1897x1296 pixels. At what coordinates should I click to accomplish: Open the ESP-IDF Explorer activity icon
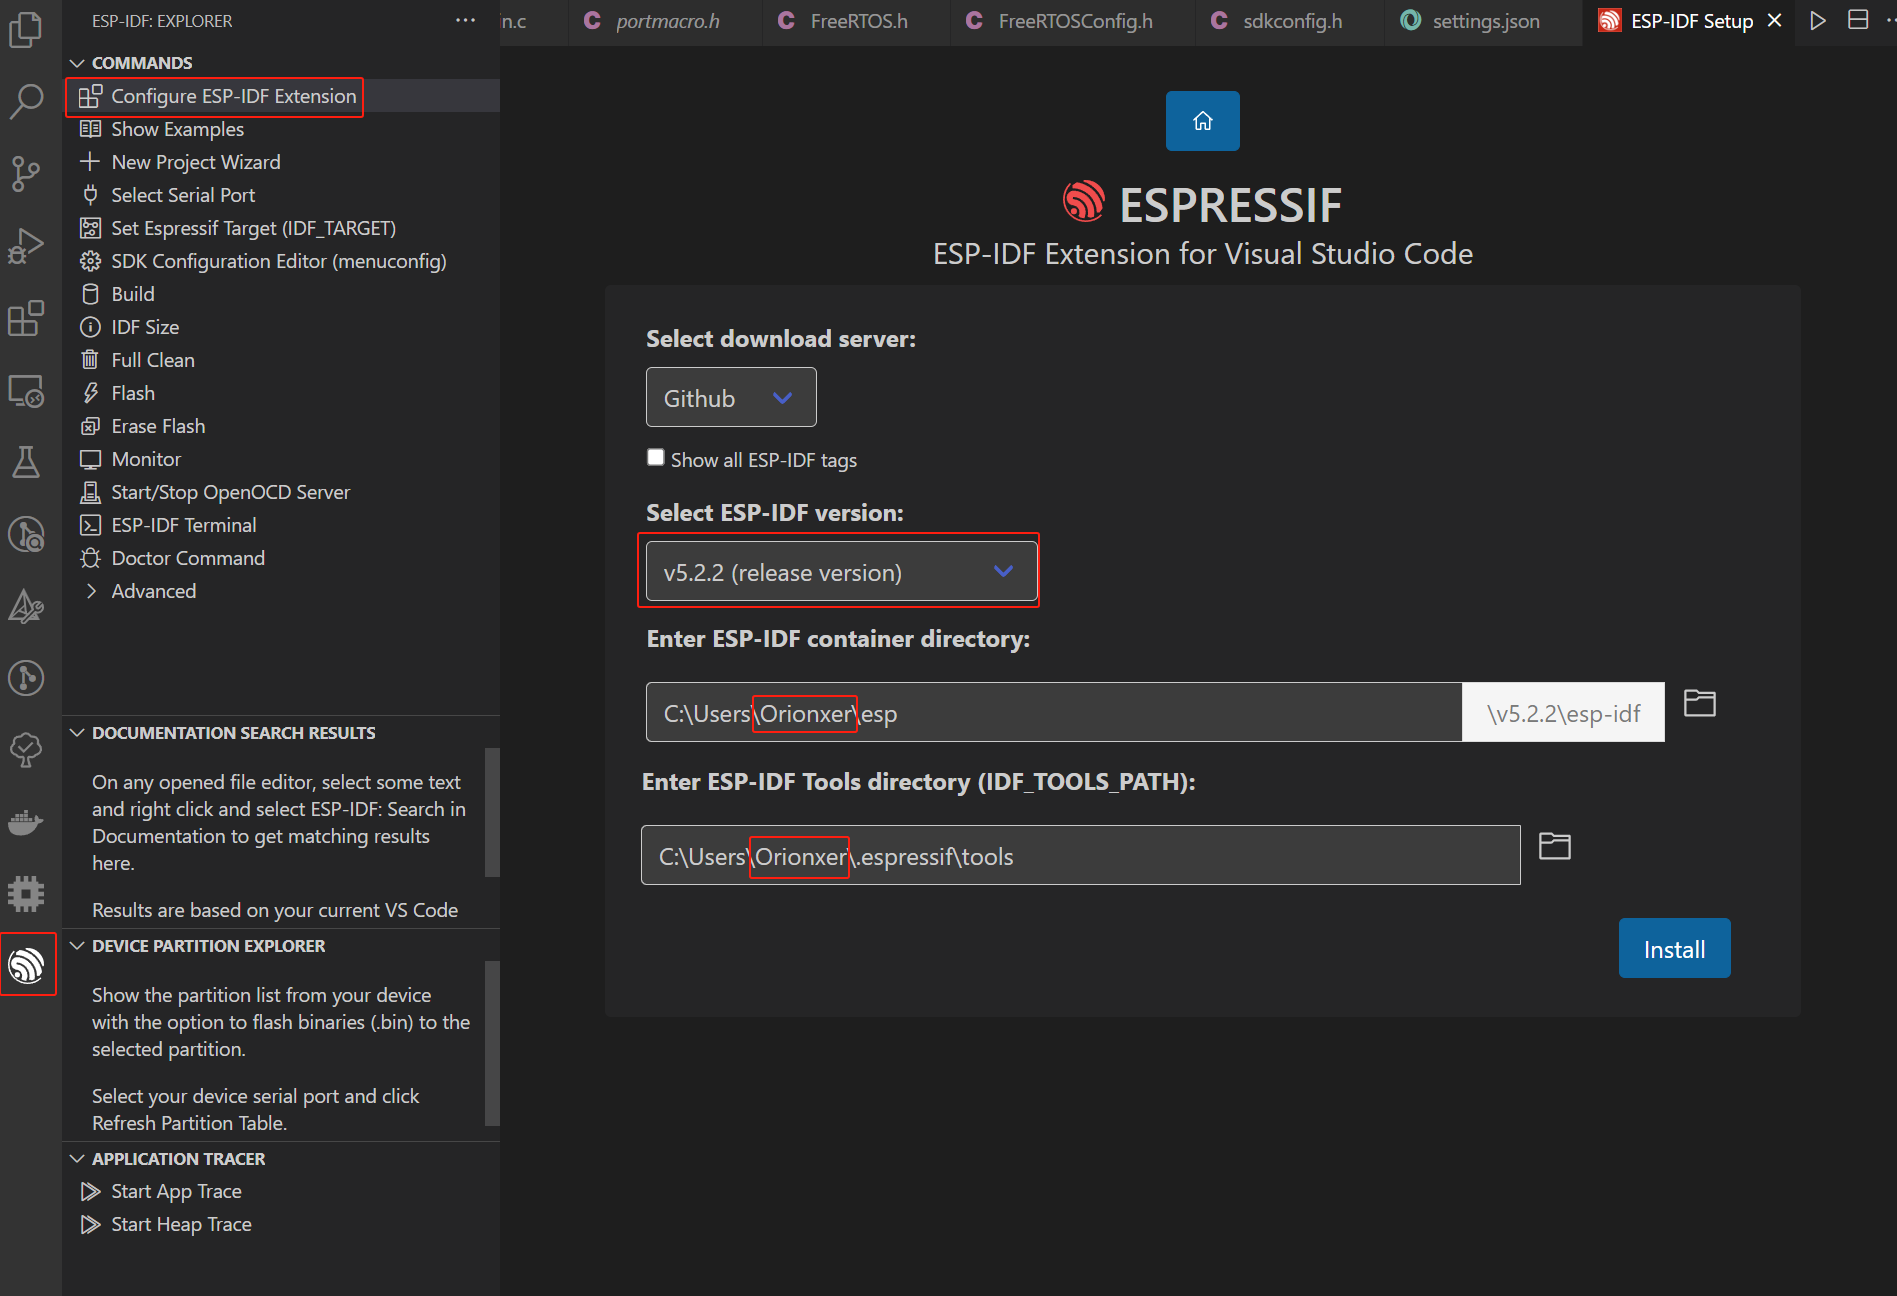click(27, 965)
